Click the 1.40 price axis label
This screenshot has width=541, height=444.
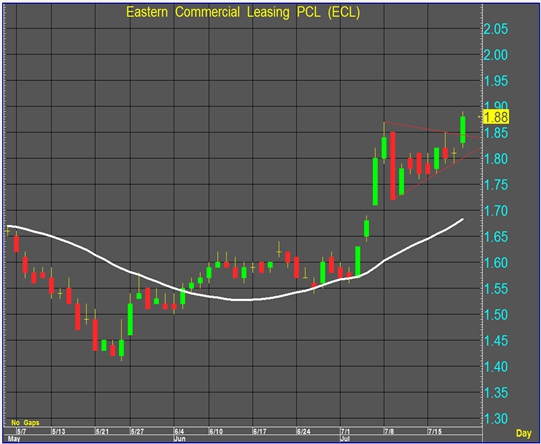point(496,367)
